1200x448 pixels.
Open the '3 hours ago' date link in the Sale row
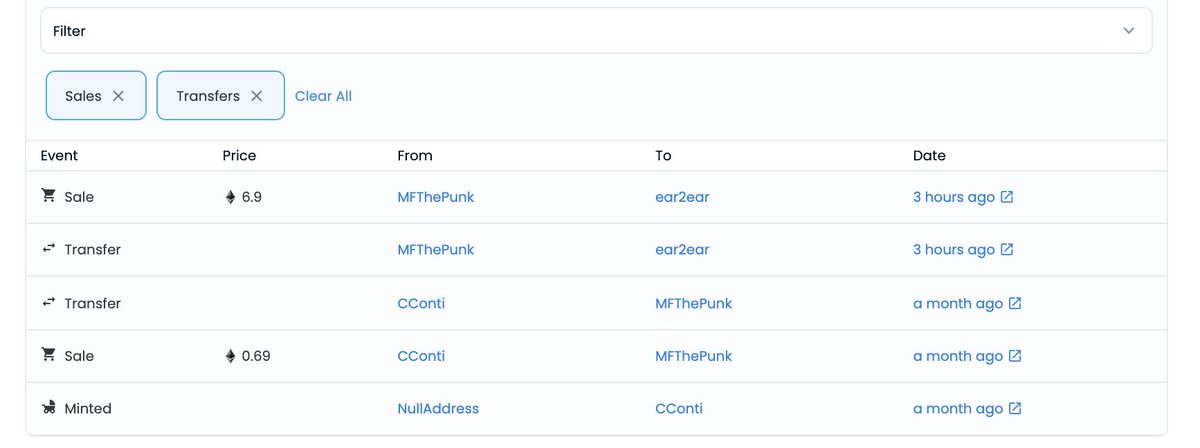click(954, 197)
